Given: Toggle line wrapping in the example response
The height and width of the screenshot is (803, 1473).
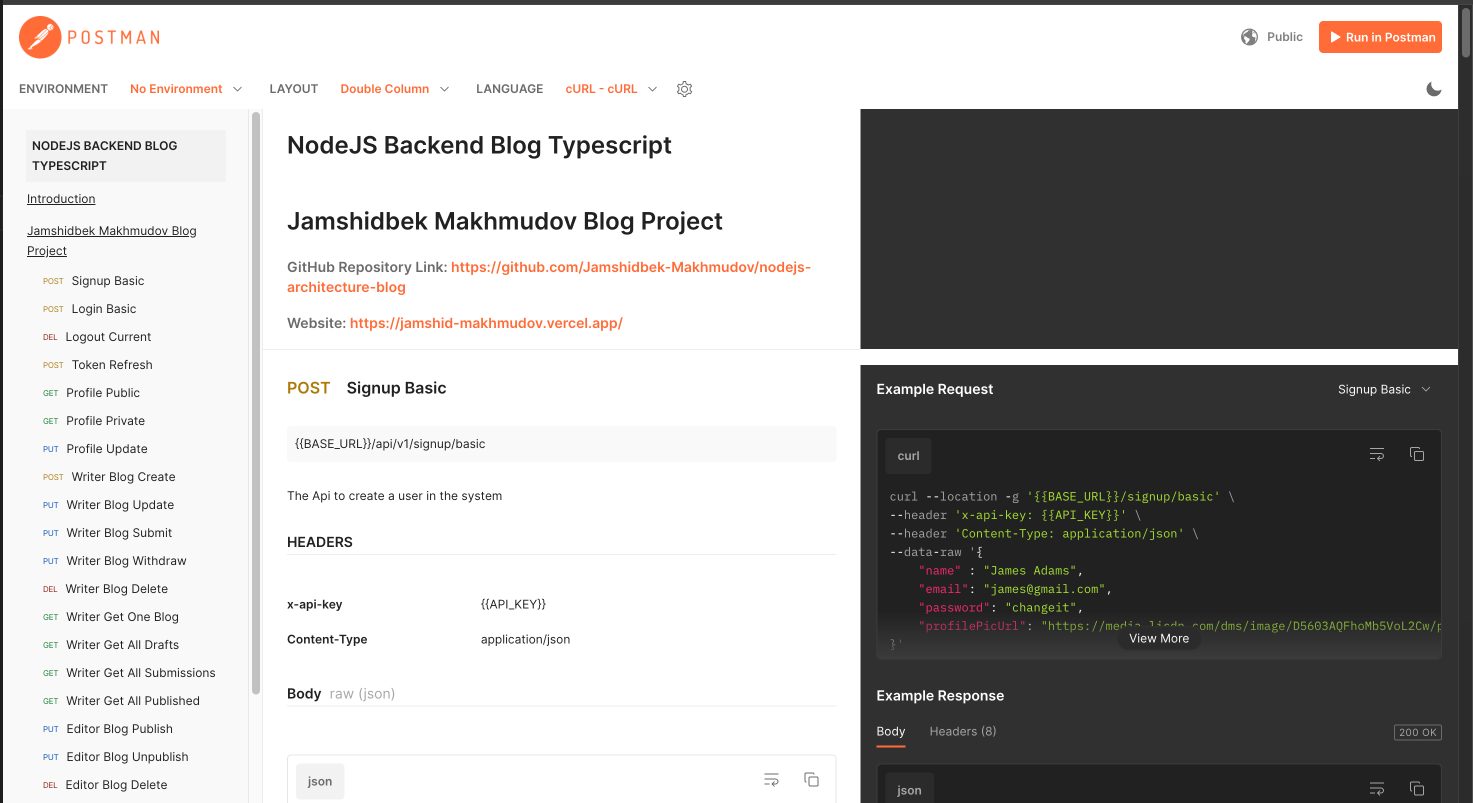Looking at the screenshot, I should tap(1377, 788).
